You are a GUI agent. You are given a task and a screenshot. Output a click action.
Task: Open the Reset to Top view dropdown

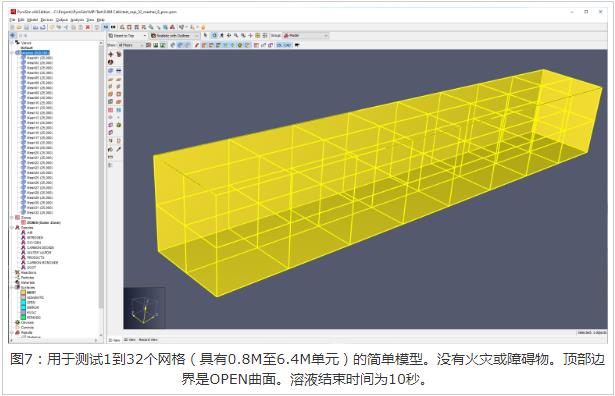point(127,36)
